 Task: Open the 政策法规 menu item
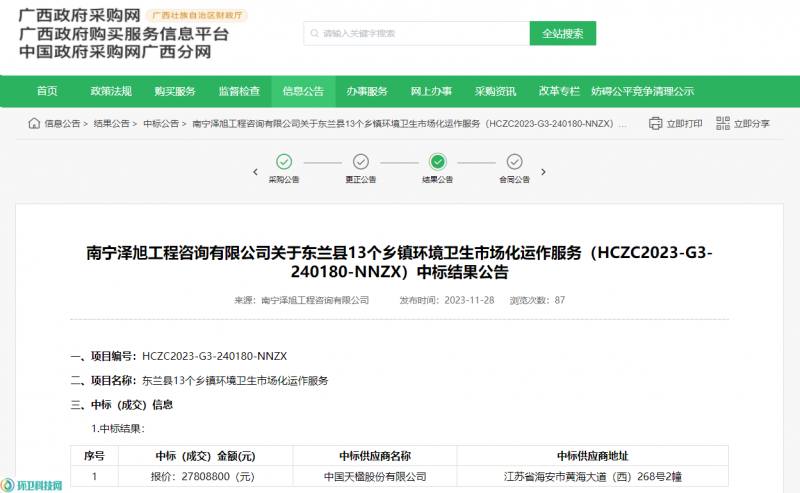(x=111, y=91)
